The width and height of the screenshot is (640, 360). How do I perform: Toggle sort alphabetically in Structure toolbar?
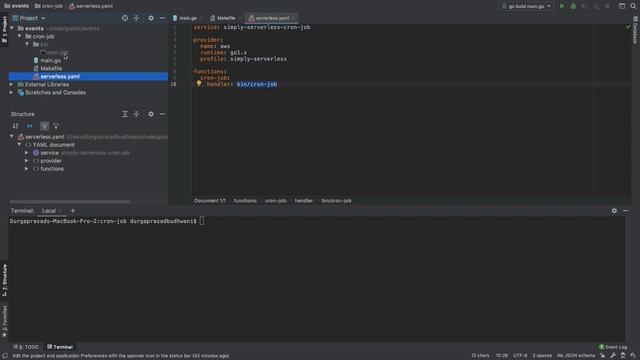pos(15,126)
